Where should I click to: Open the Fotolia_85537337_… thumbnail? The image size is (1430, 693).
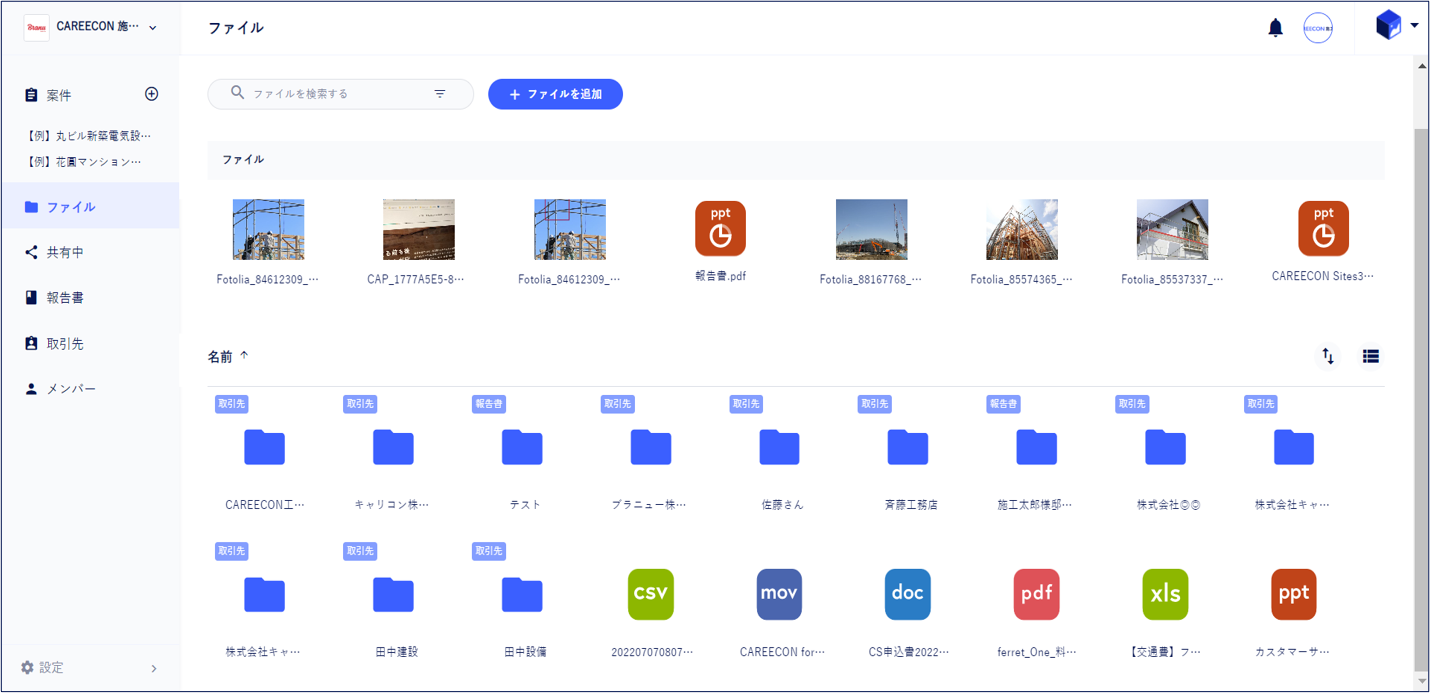1172,229
